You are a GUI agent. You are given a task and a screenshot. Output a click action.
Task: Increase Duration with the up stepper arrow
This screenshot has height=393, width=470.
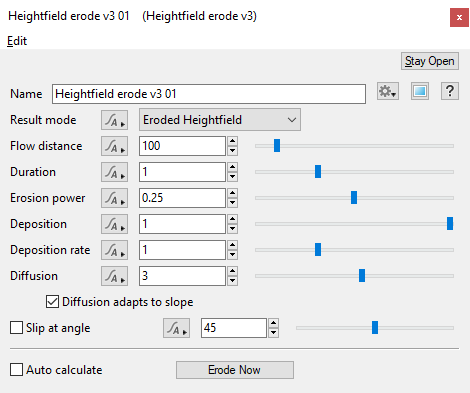pyautogui.click(x=233, y=167)
